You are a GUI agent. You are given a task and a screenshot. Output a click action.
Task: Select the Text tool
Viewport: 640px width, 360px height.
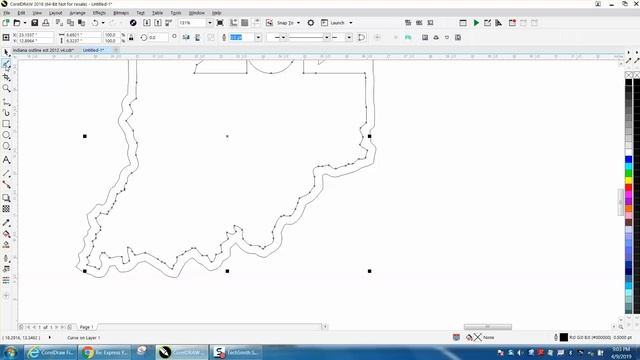click(6, 160)
